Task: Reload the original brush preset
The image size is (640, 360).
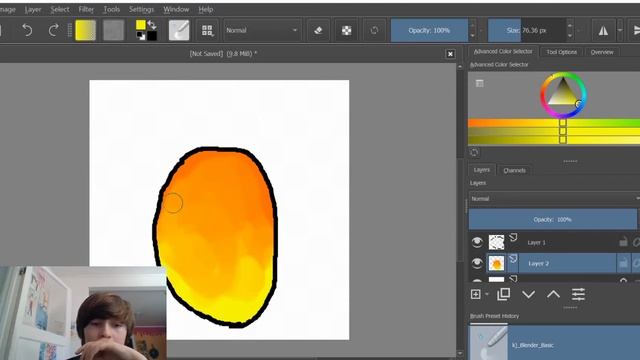Action: point(374,30)
